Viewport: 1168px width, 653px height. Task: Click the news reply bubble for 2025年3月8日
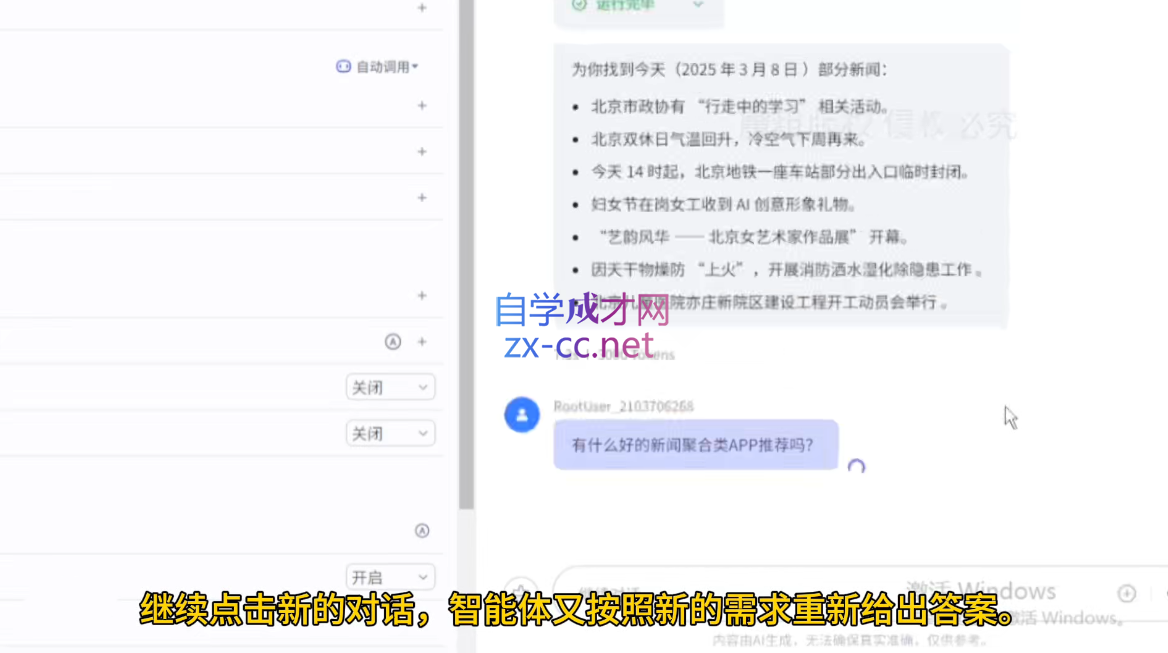pyautogui.click(x=780, y=185)
